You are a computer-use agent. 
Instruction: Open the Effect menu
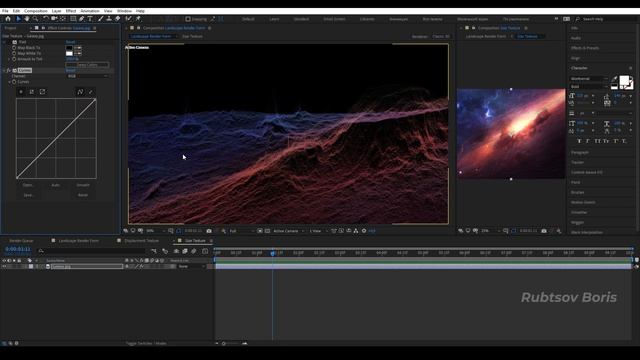point(71,11)
